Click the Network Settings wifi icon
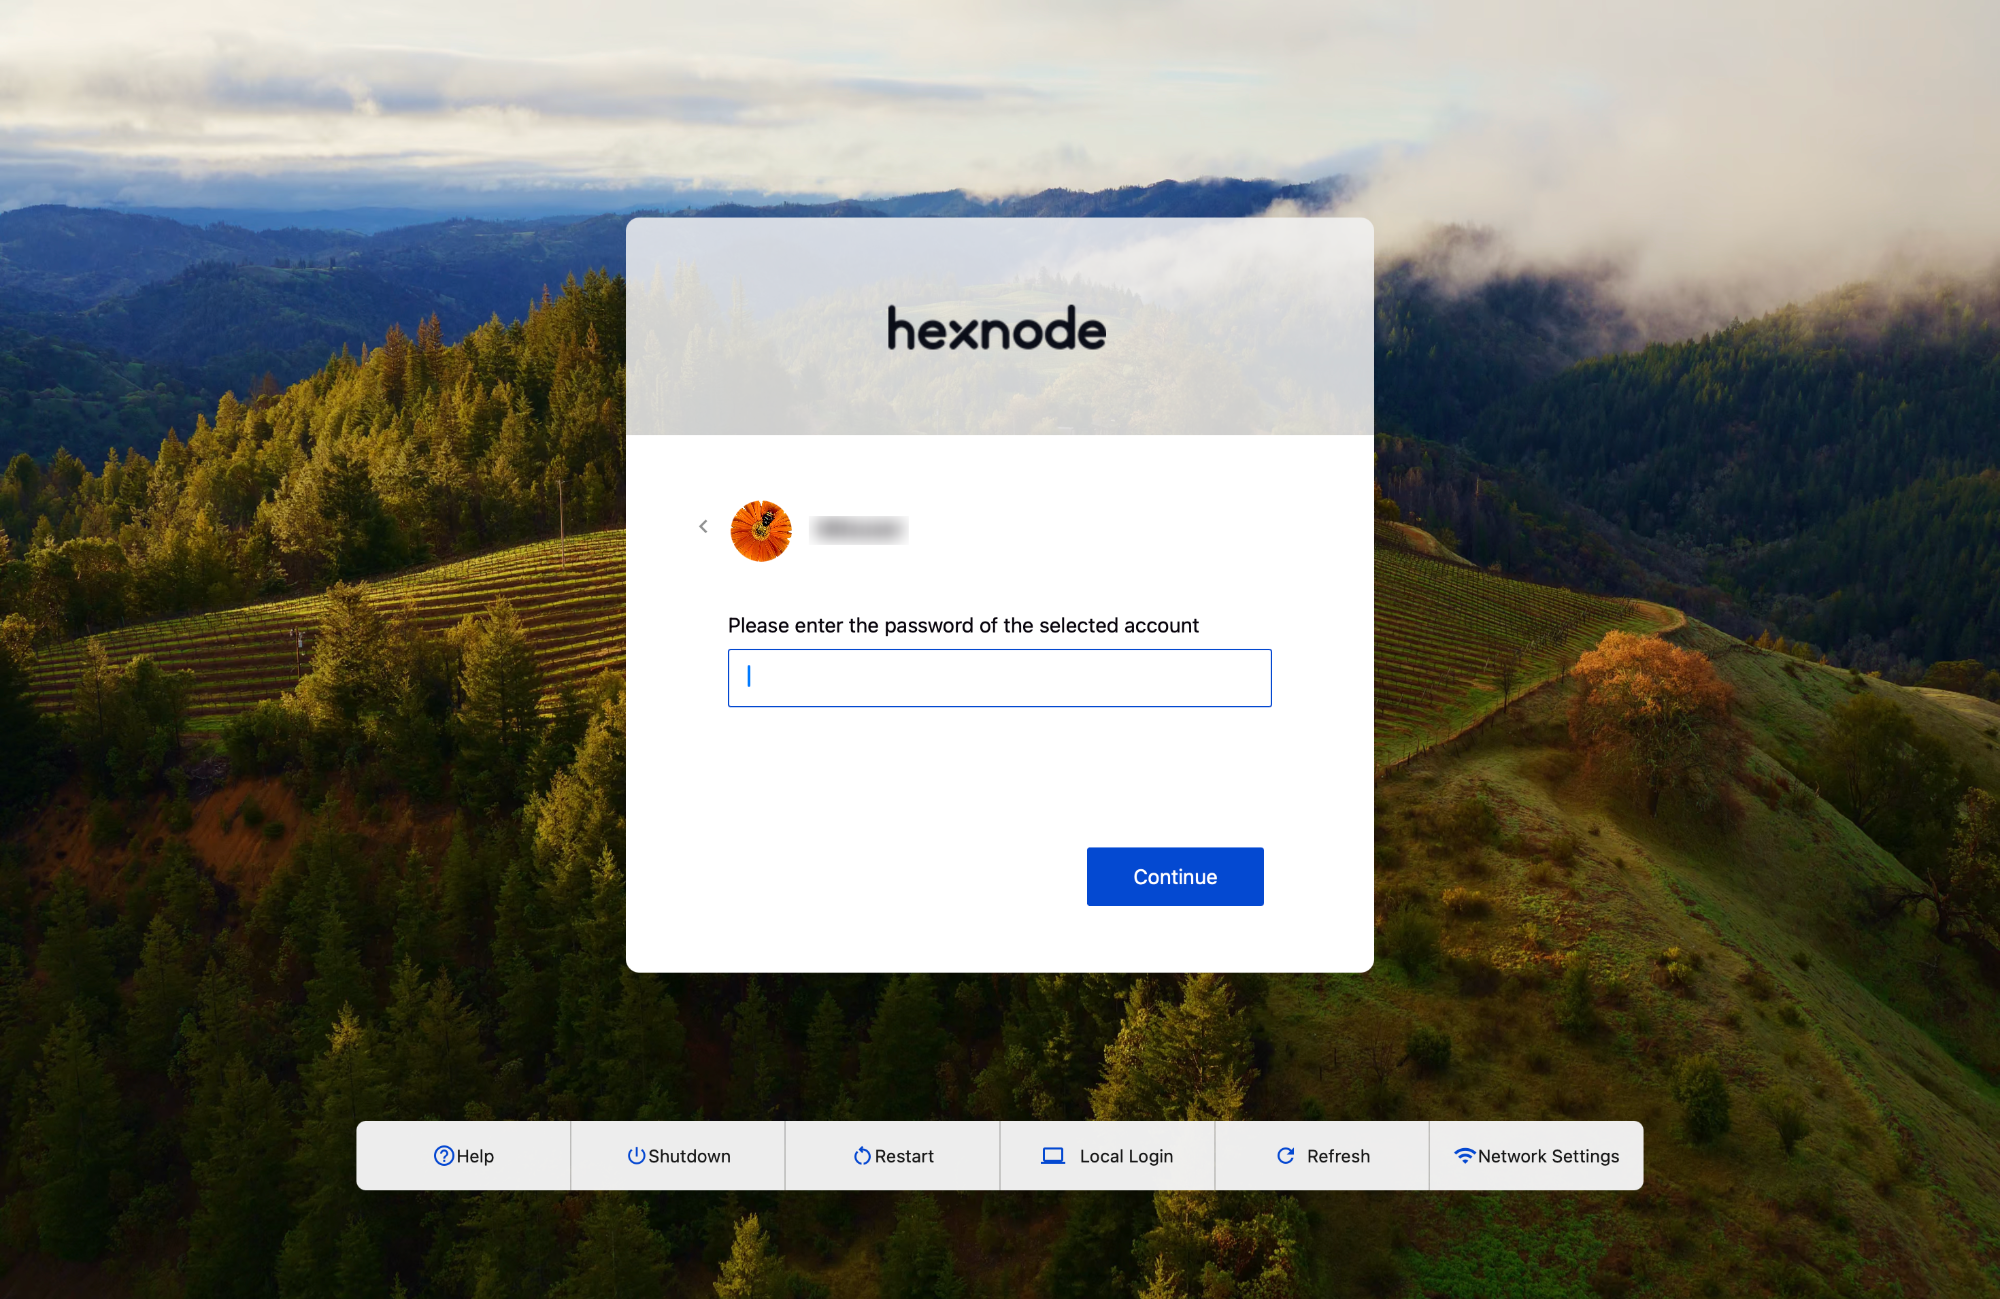This screenshot has width=2000, height=1299. coord(1465,1156)
